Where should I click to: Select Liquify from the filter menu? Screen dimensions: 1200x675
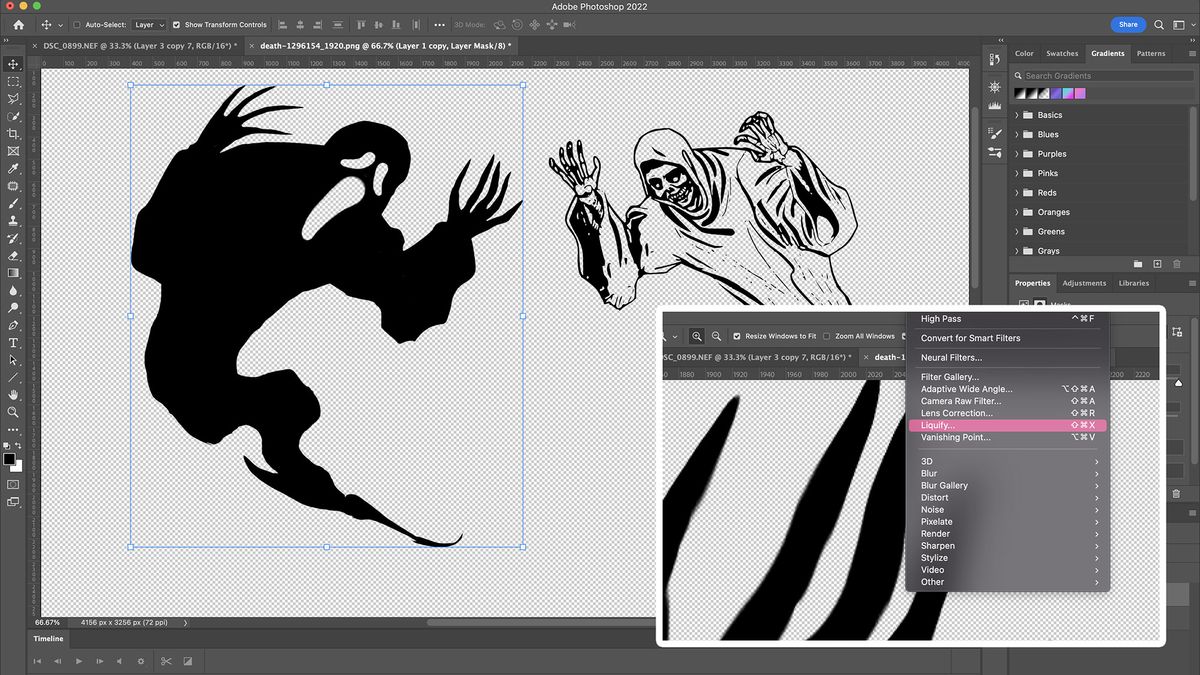939,424
